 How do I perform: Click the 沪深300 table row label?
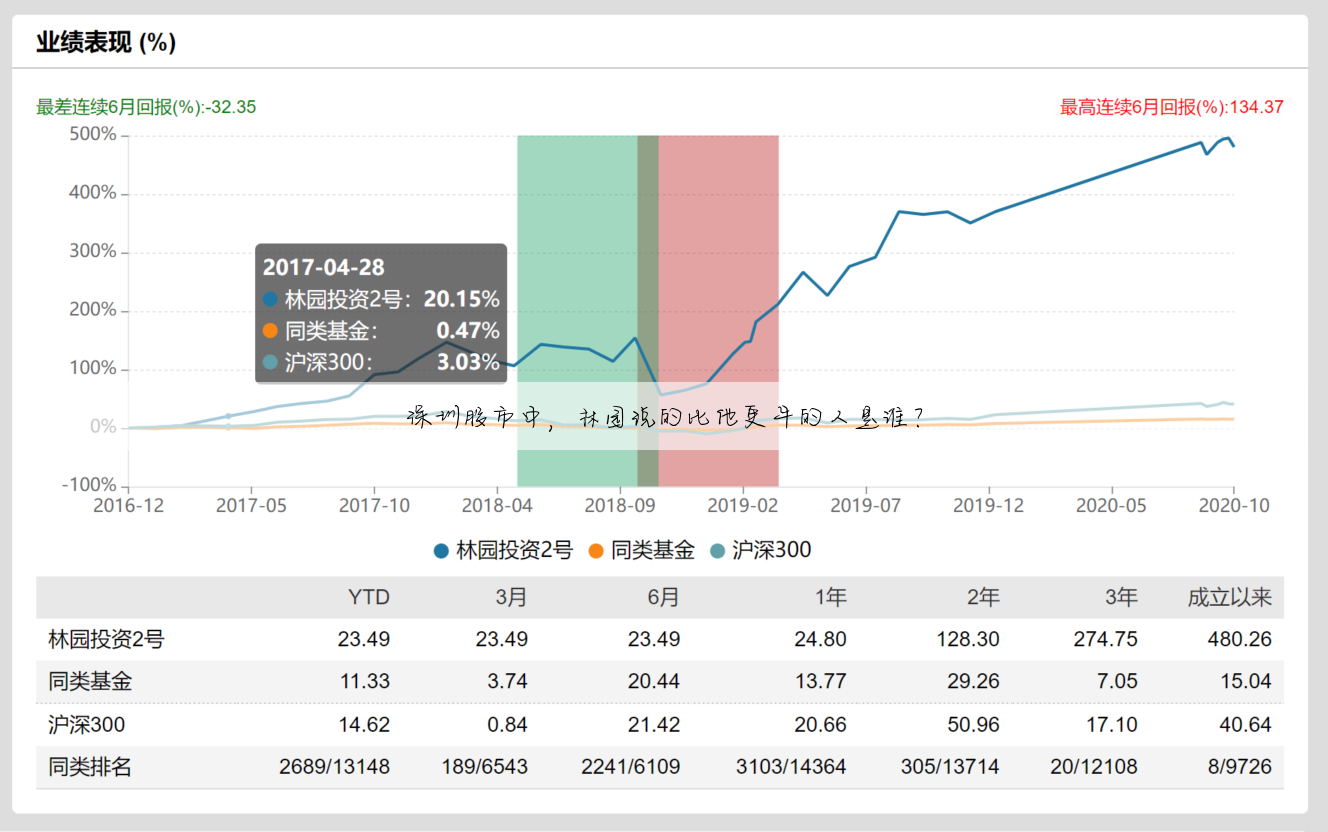86,724
